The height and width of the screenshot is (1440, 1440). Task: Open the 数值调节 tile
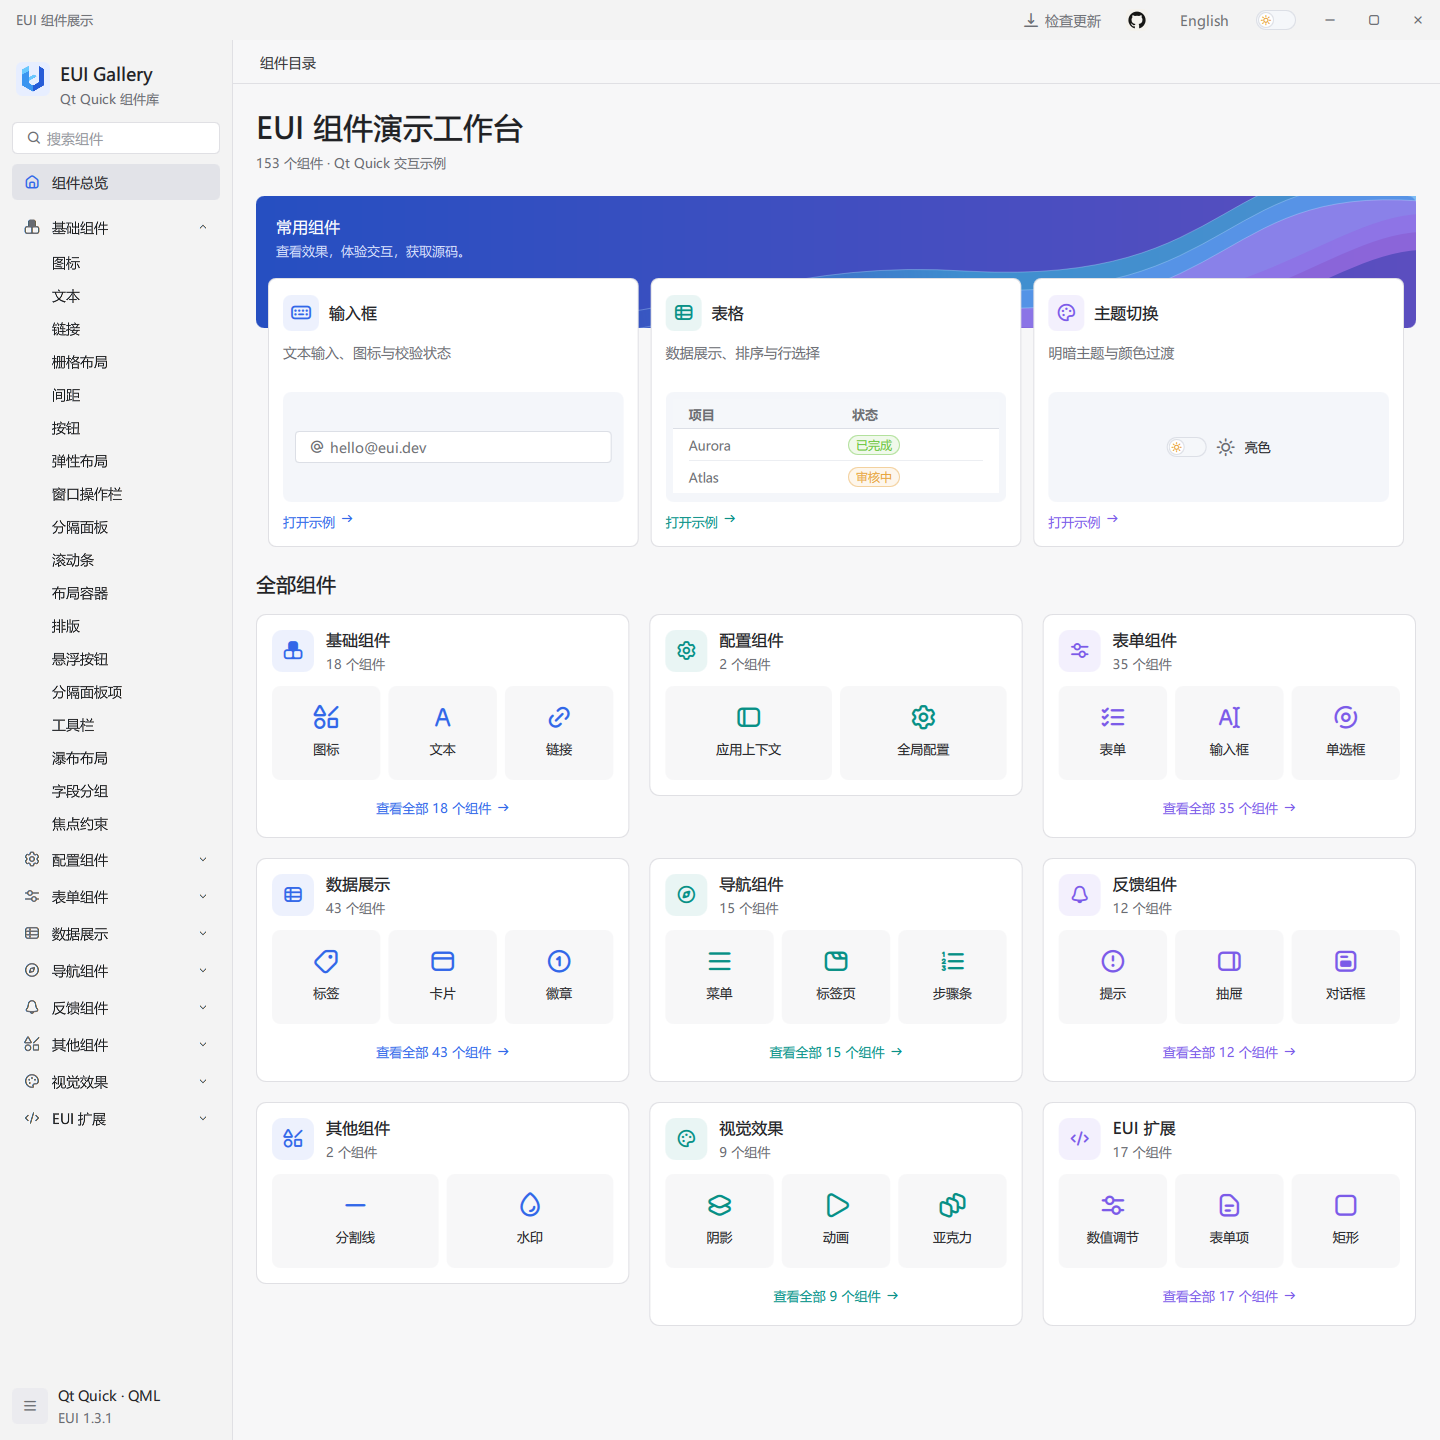1112,1221
